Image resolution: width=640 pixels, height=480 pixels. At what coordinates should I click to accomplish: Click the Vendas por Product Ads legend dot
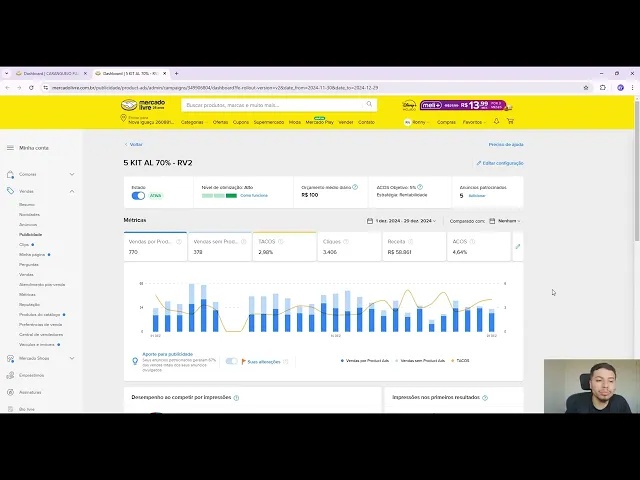342,361
